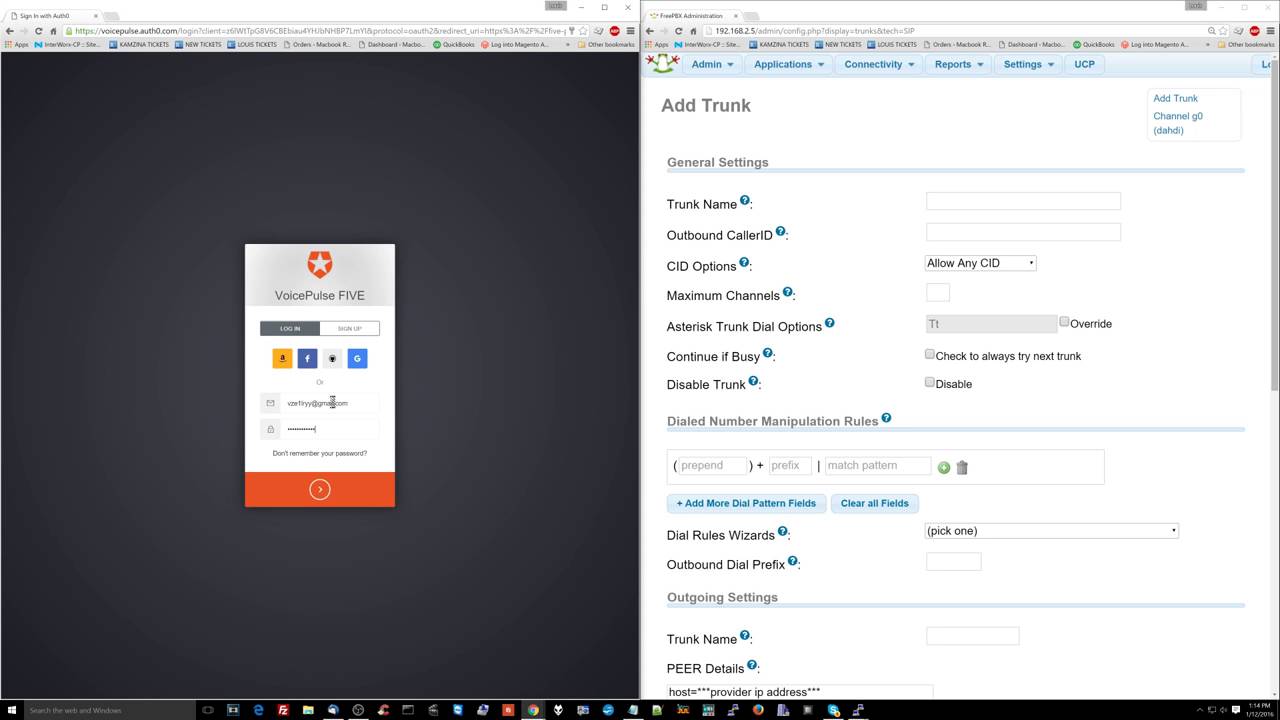Check the Disable trunk checkbox
The width and height of the screenshot is (1280, 720).
pos(930,382)
